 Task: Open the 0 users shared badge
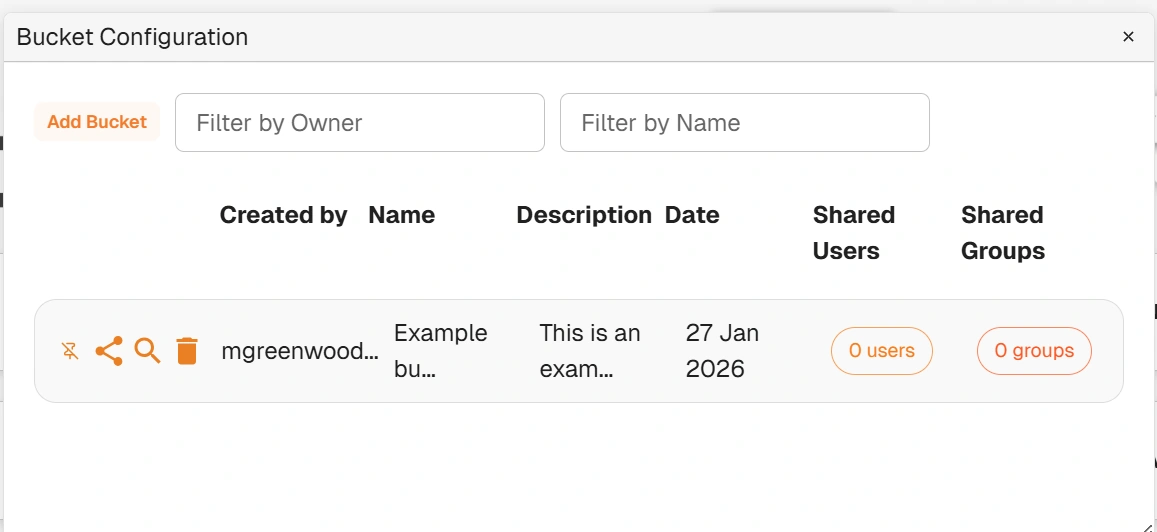(x=882, y=350)
